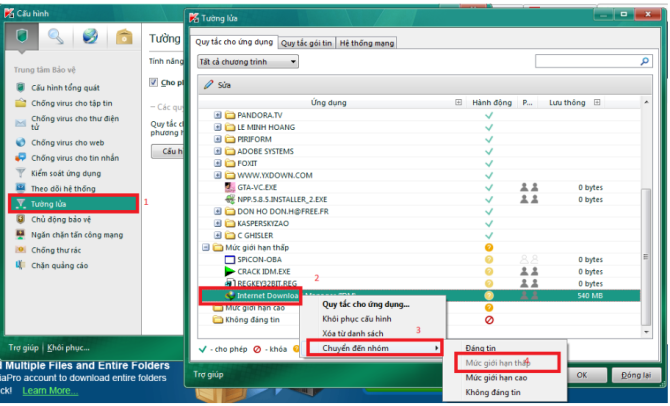The height and width of the screenshot is (406, 670).
Task: Expand the PIRIFORM folder
Action: coord(217,139)
